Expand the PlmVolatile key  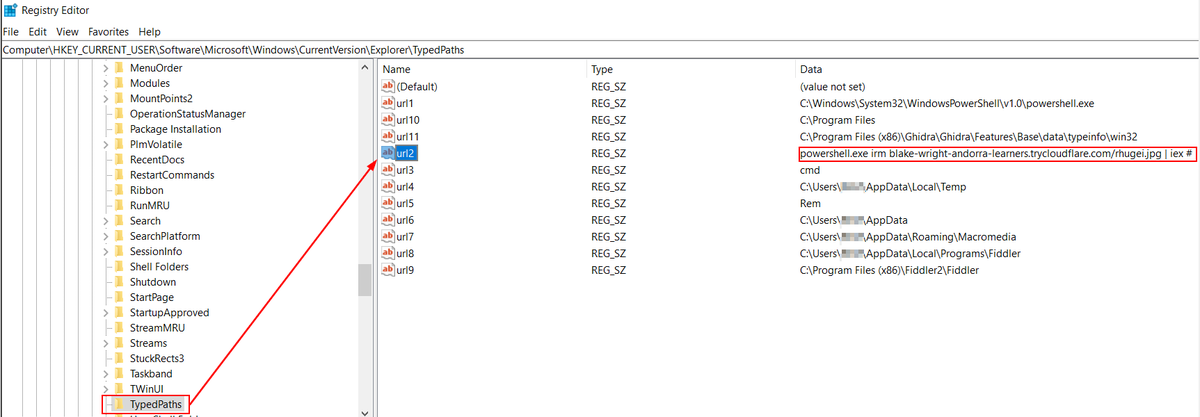106,144
